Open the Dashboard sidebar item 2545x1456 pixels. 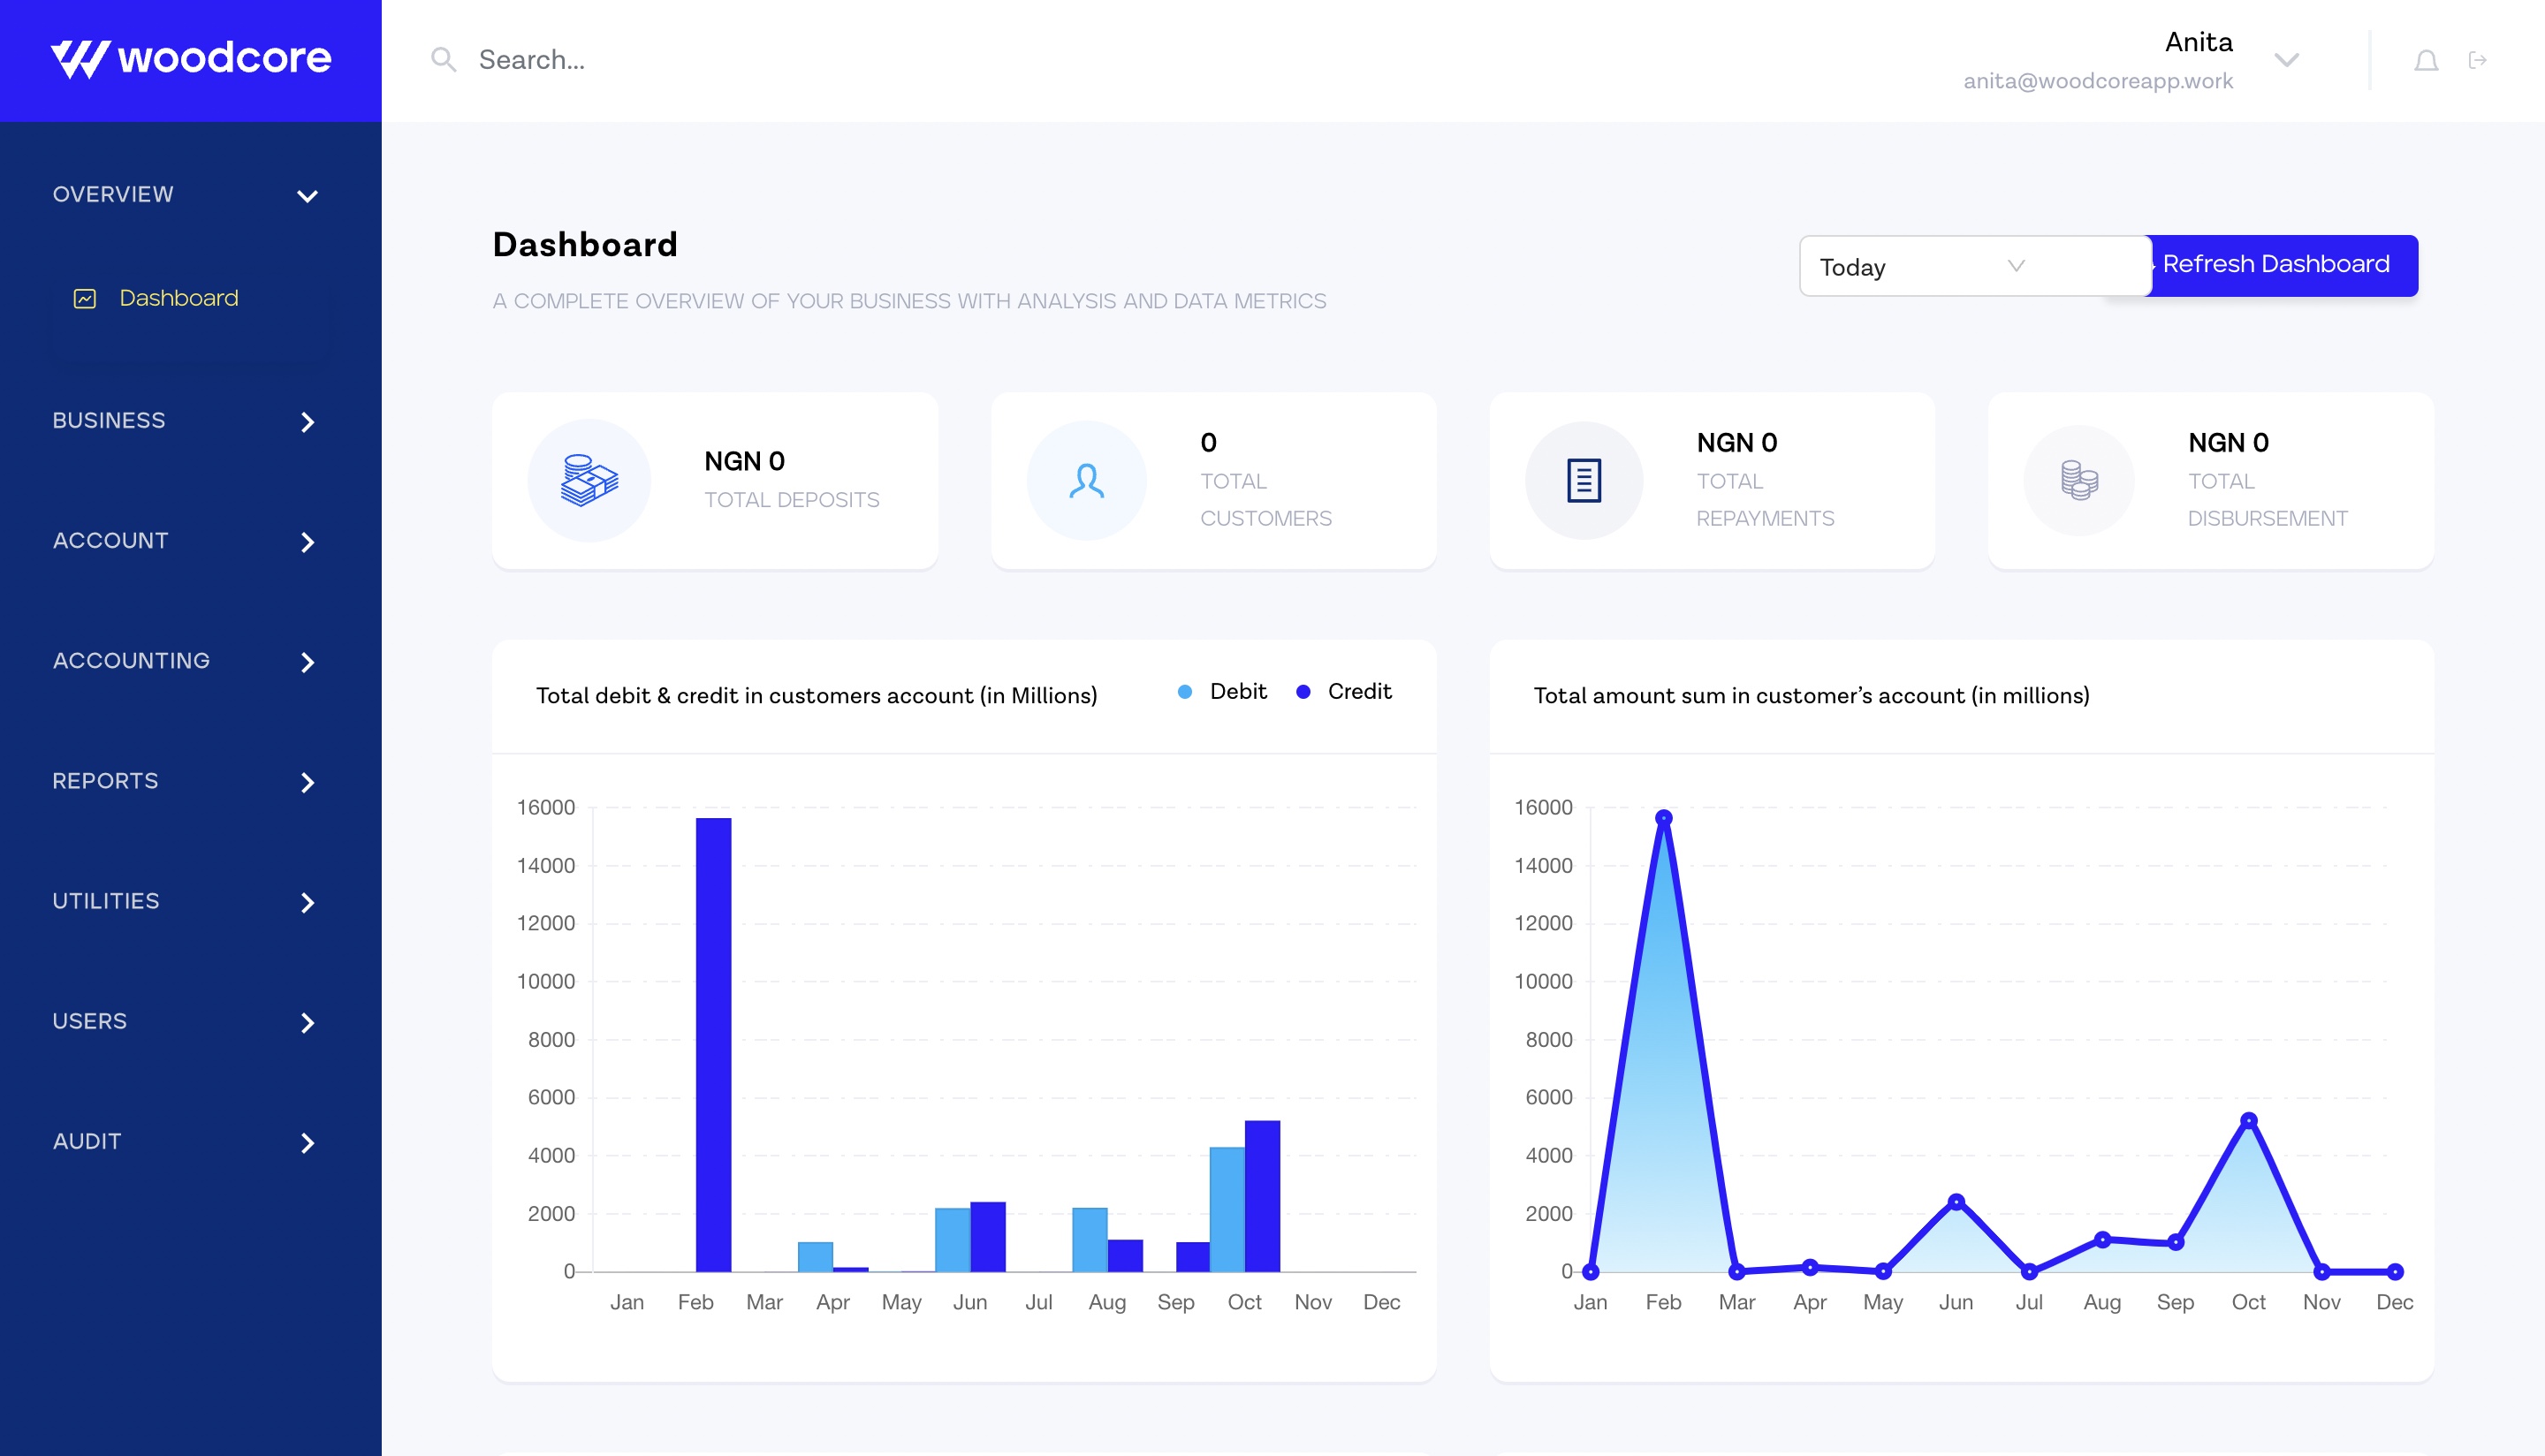pyautogui.click(x=178, y=298)
